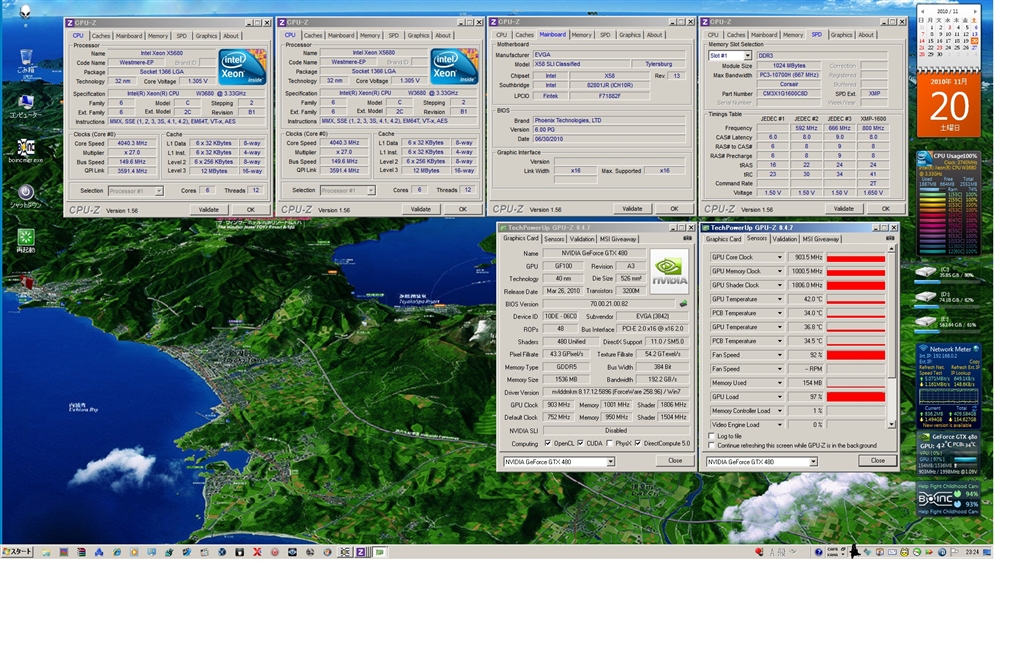
Task: Click Validate in the CPU-Z SPD window
Action: coord(844,209)
